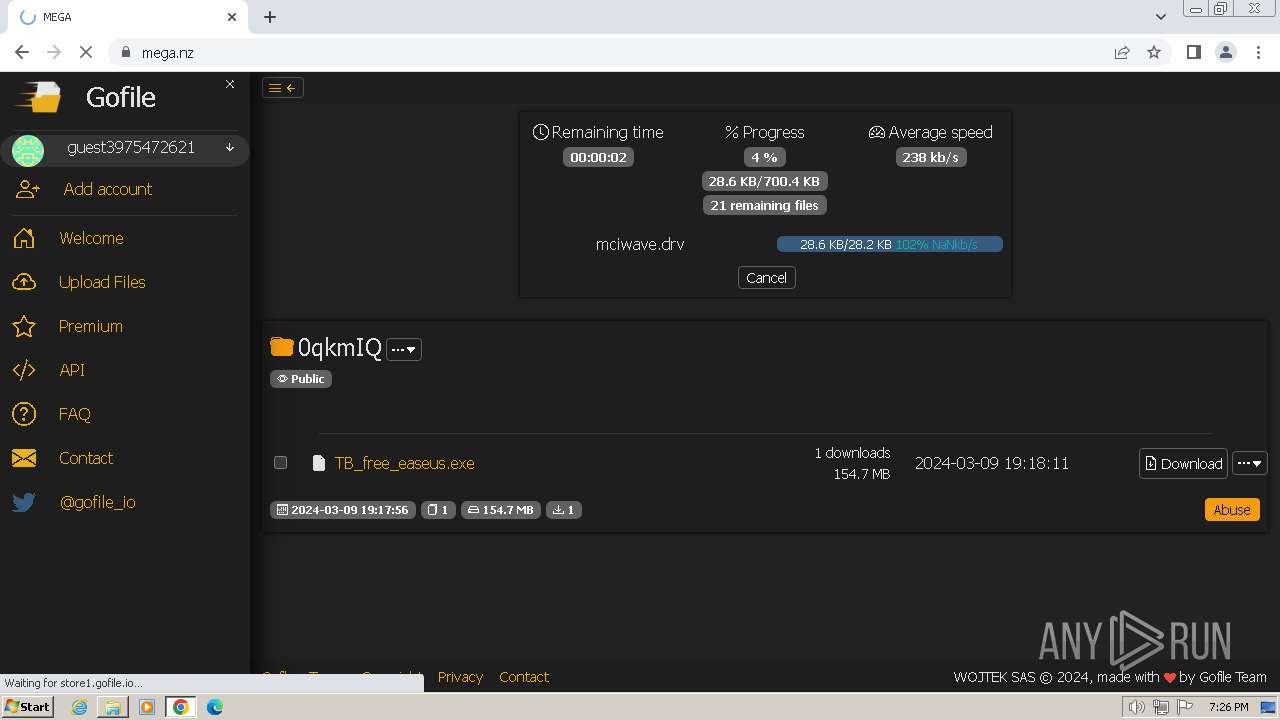Screen dimensions: 1280x720
Task: Cancel the download in progress
Action: 766,278
